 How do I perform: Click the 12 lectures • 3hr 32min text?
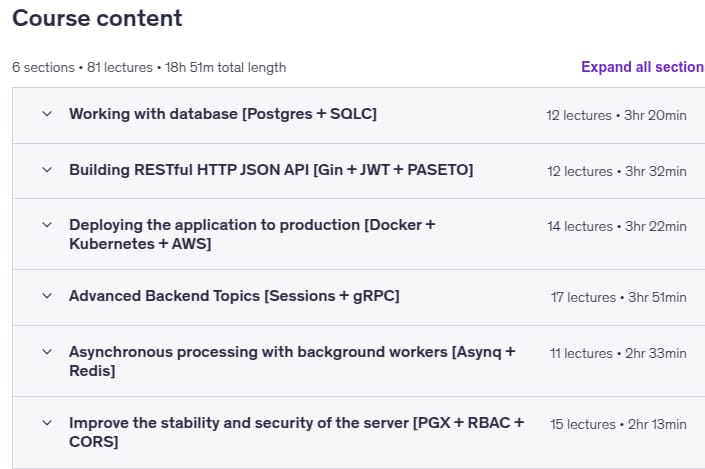617,171
